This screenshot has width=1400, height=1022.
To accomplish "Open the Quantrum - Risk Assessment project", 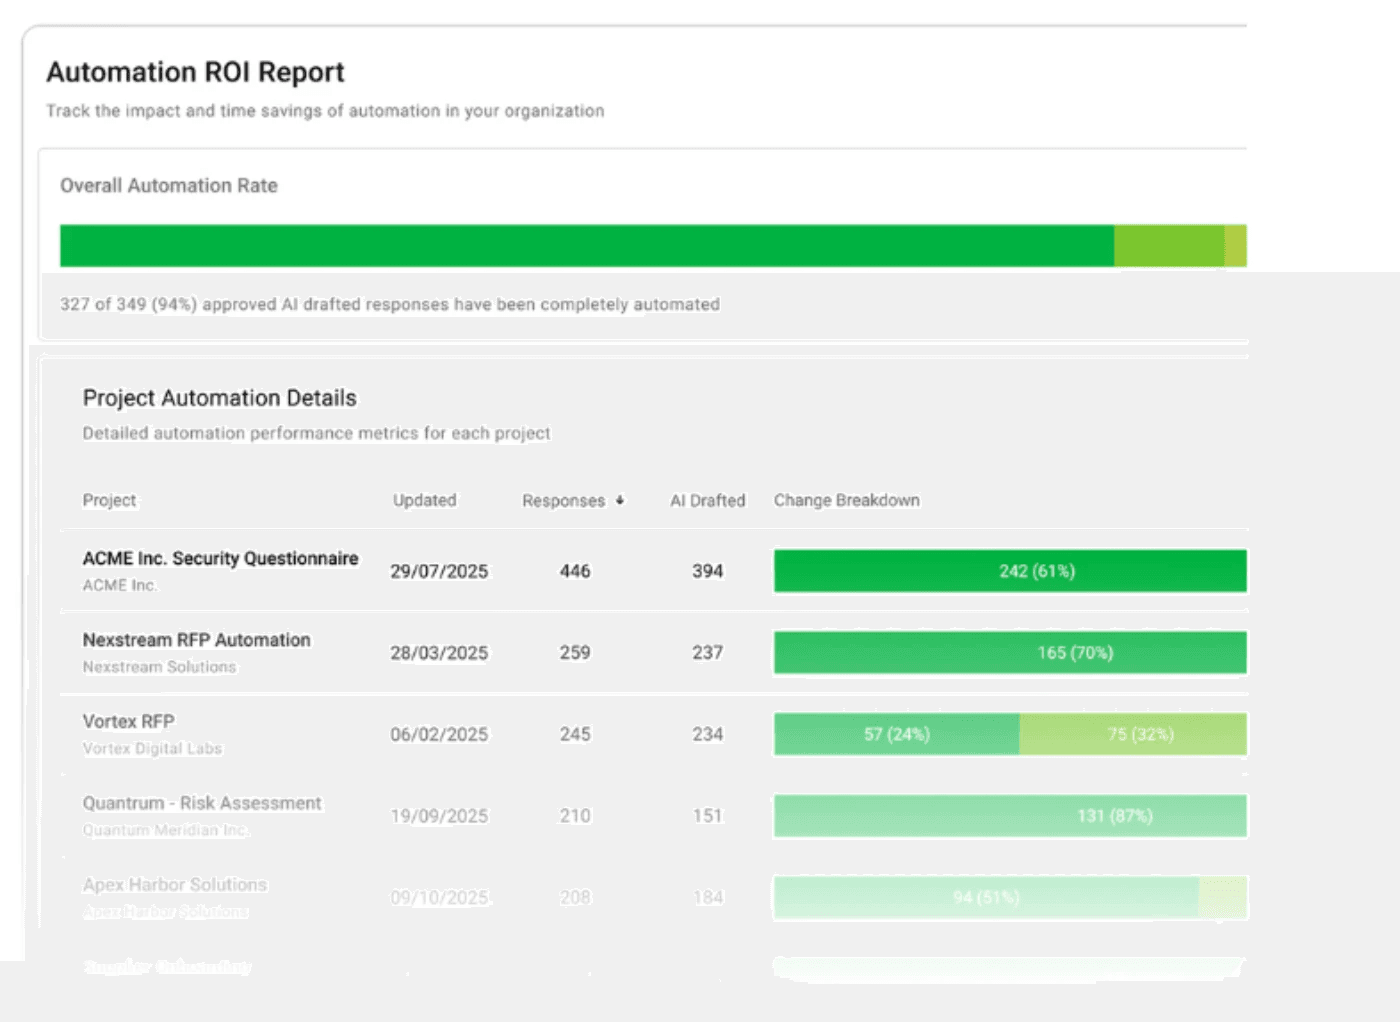I will click(202, 803).
